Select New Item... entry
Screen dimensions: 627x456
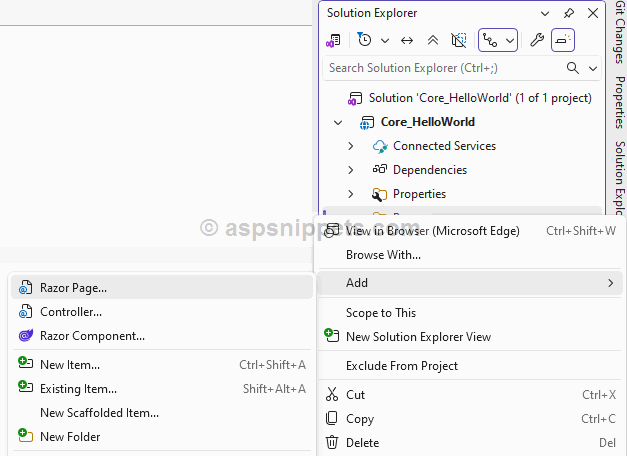162,364
